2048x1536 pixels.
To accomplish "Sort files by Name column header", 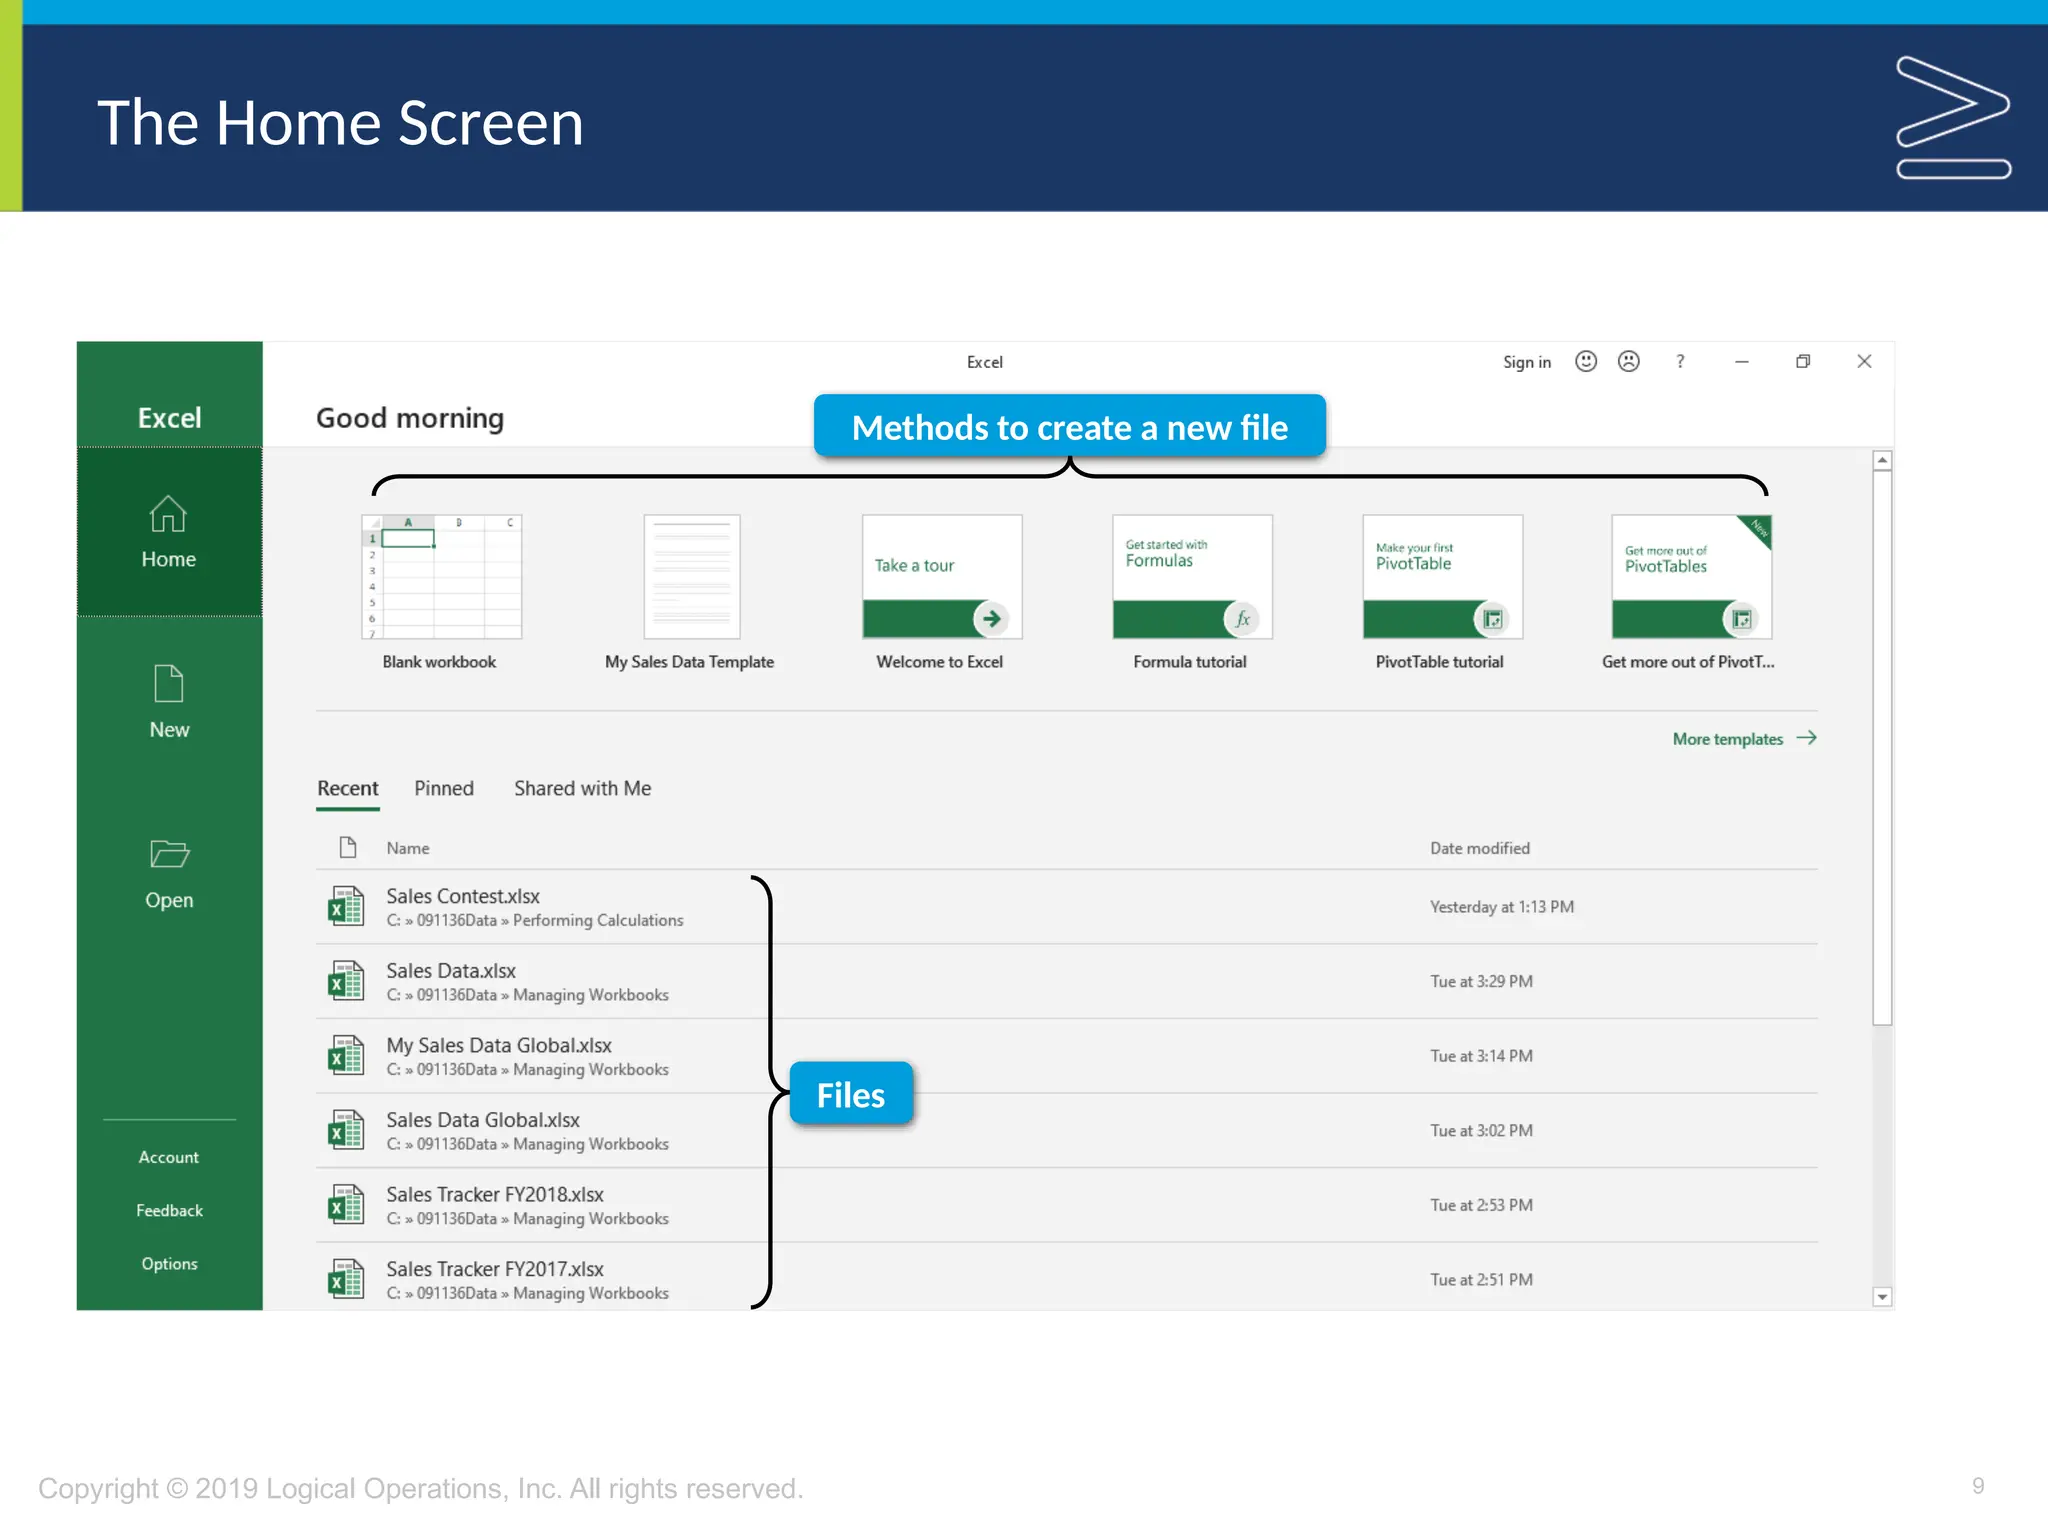I will pyautogui.click(x=408, y=848).
